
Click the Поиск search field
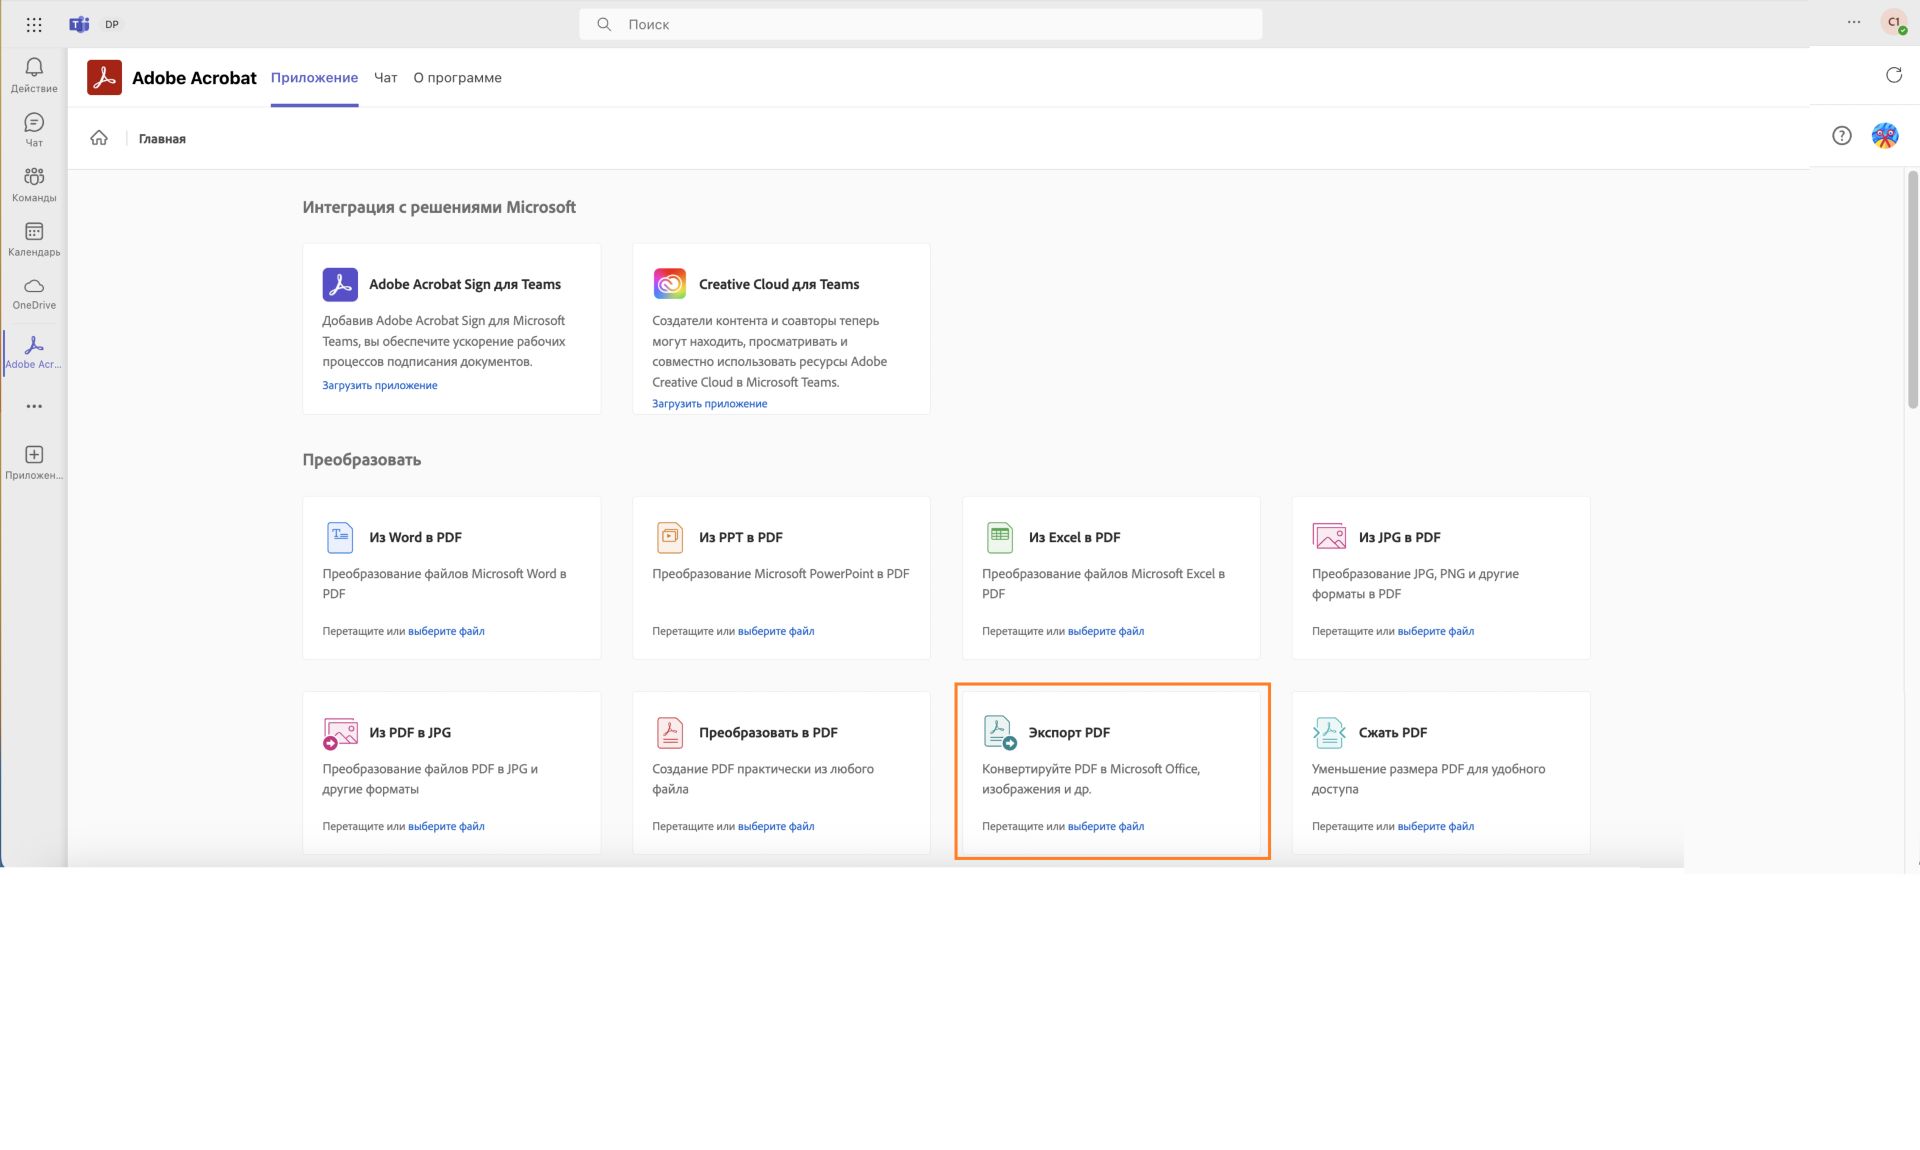[920, 24]
